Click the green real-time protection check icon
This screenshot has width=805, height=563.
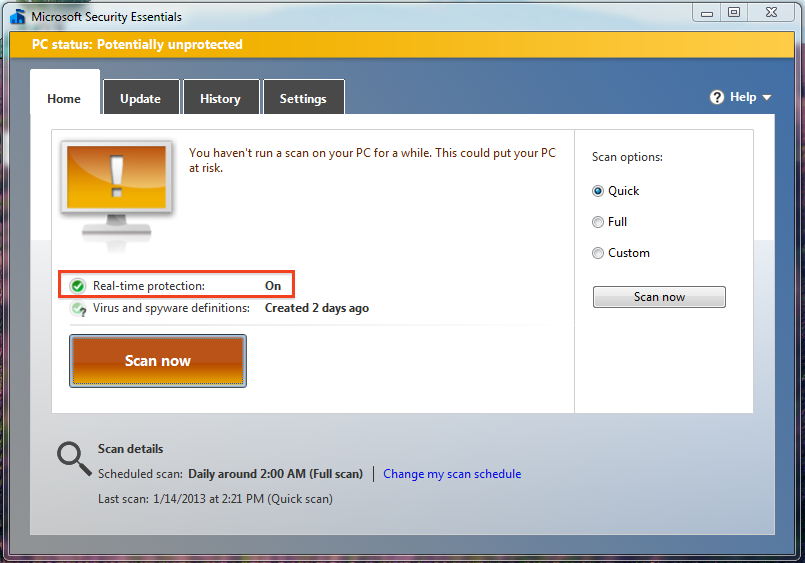click(78, 286)
